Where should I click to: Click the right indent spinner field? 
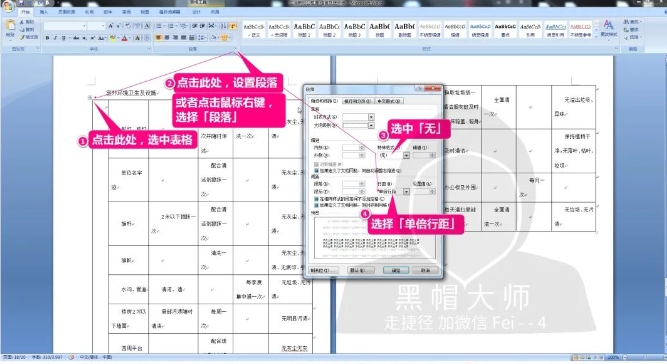pyautogui.click(x=353, y=156)
